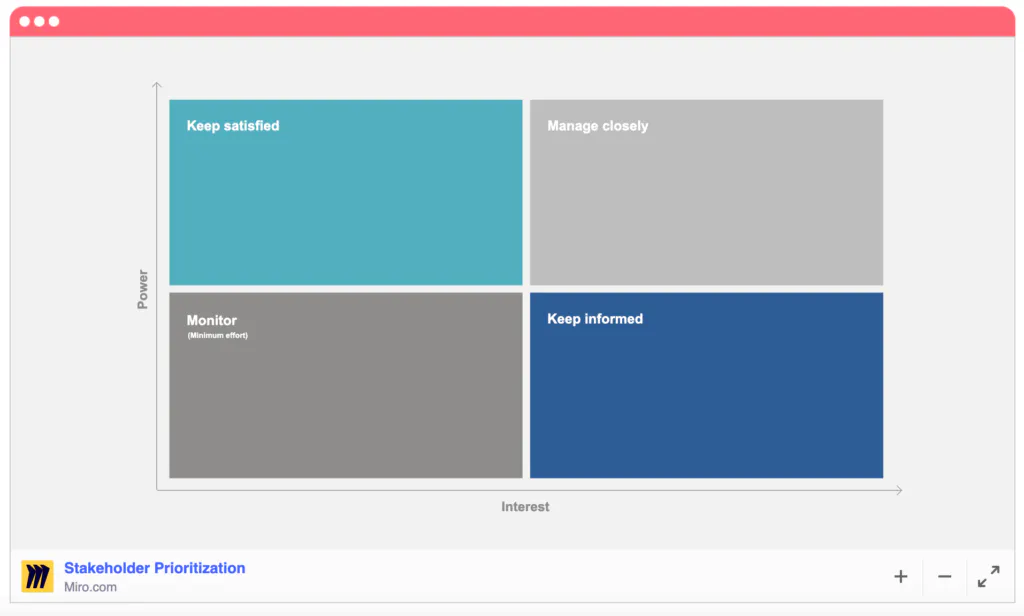Select the Manage closely heading
The height and width of the screenshot is (616, 1024).
[597, 126]
